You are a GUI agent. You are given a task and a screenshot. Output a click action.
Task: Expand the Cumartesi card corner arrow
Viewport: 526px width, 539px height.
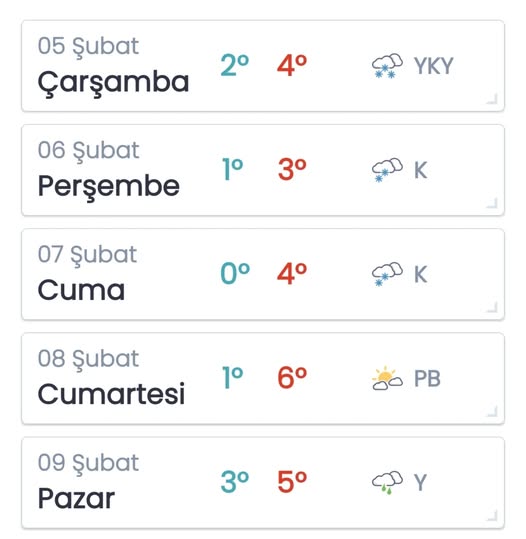(492, 411)
